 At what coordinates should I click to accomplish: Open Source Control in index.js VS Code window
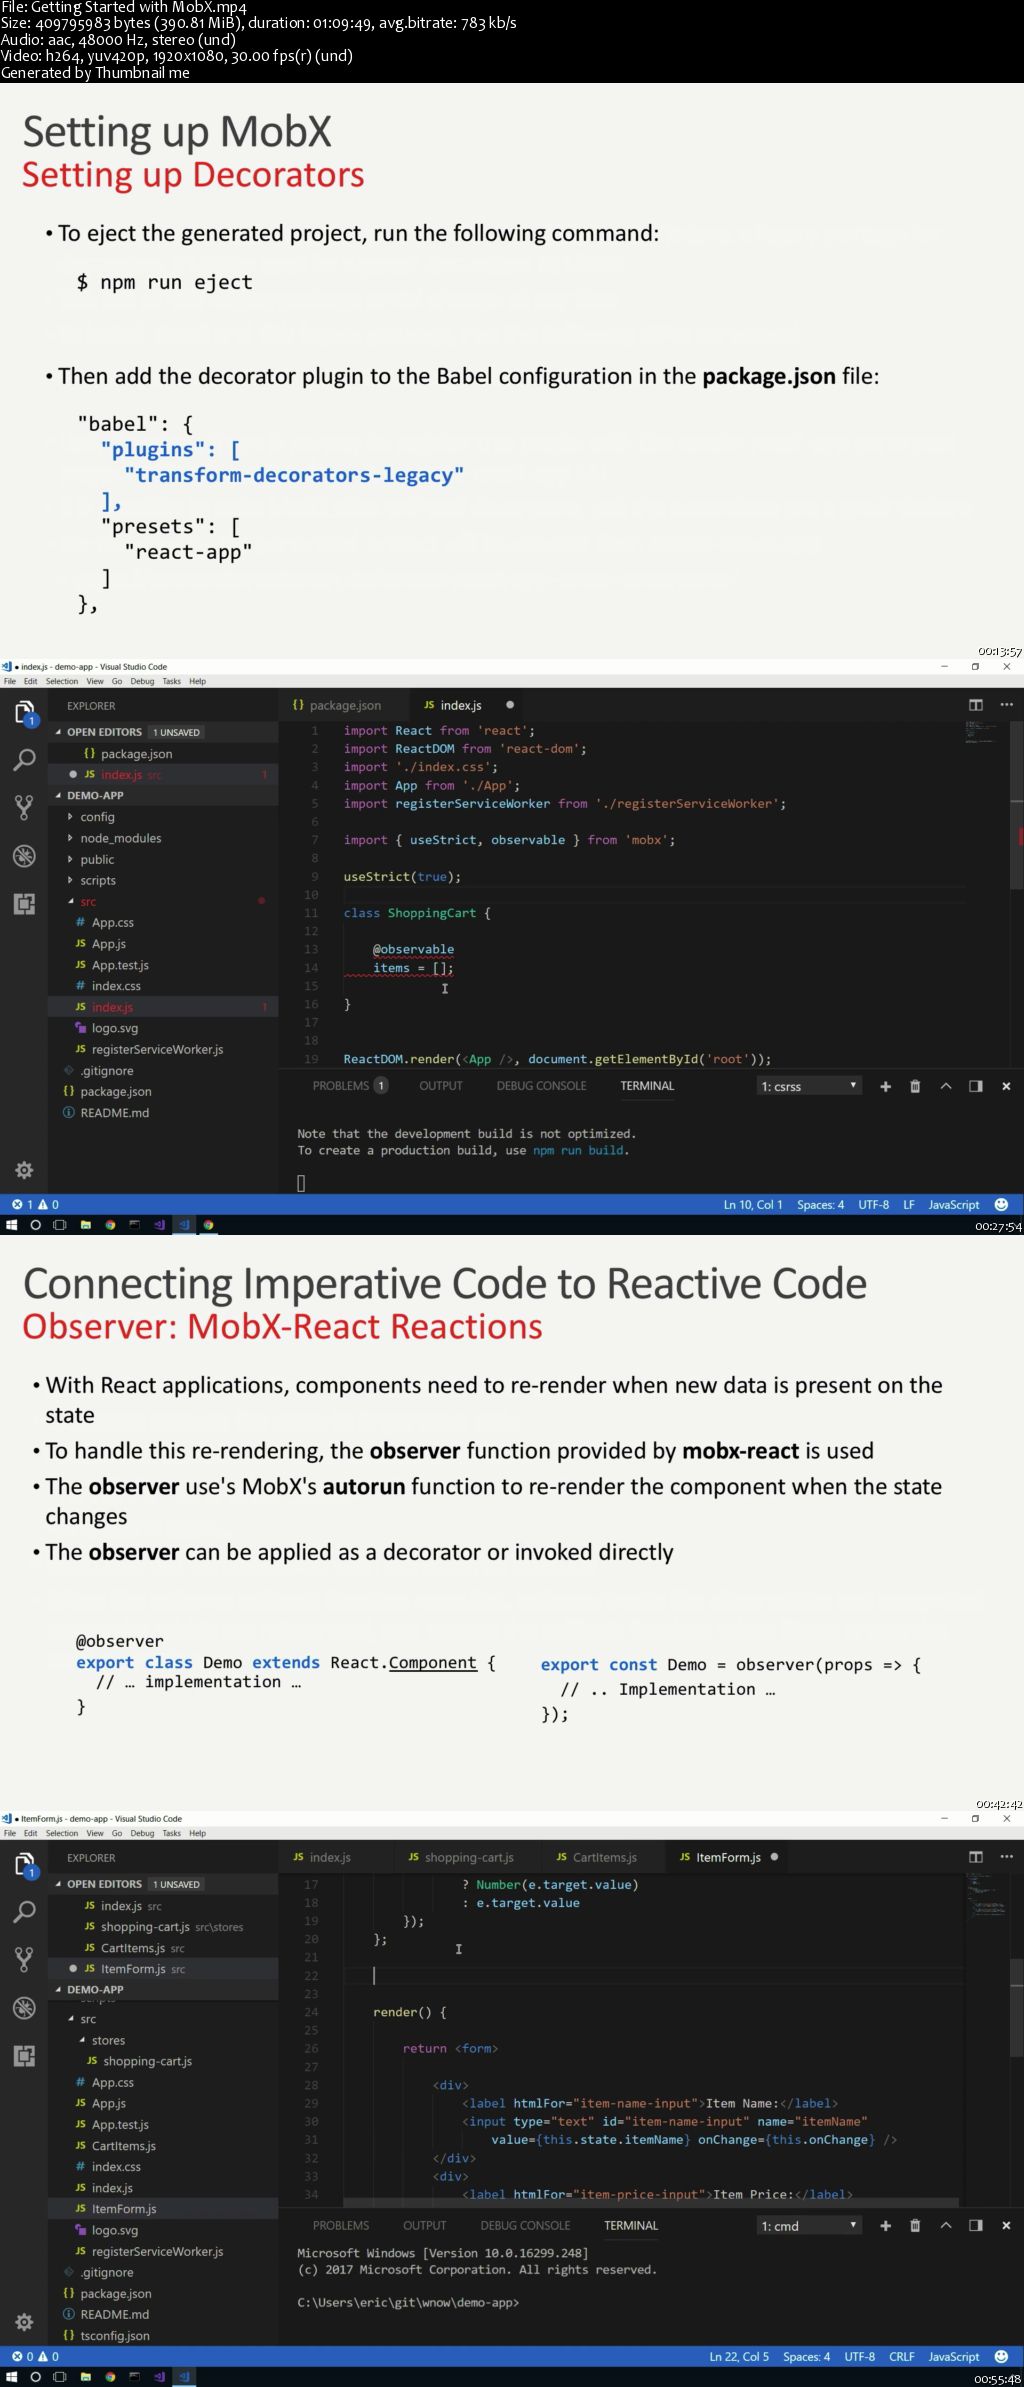point(24,808)
